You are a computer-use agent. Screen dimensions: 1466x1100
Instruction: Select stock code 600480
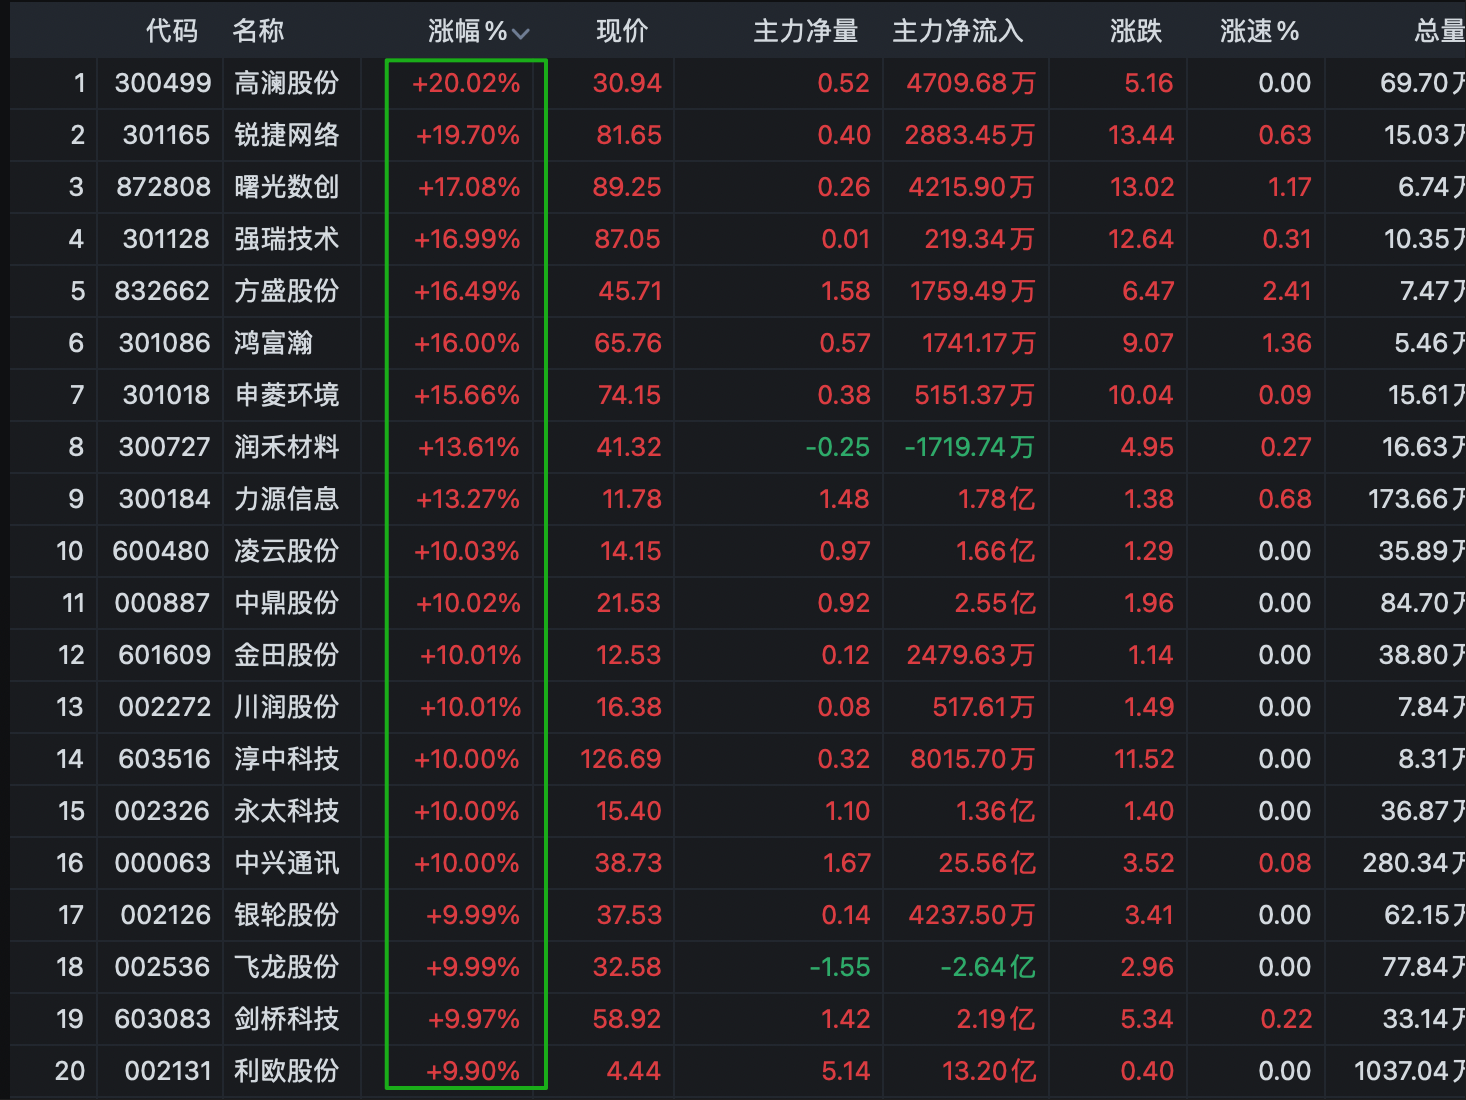pos(161,551)
